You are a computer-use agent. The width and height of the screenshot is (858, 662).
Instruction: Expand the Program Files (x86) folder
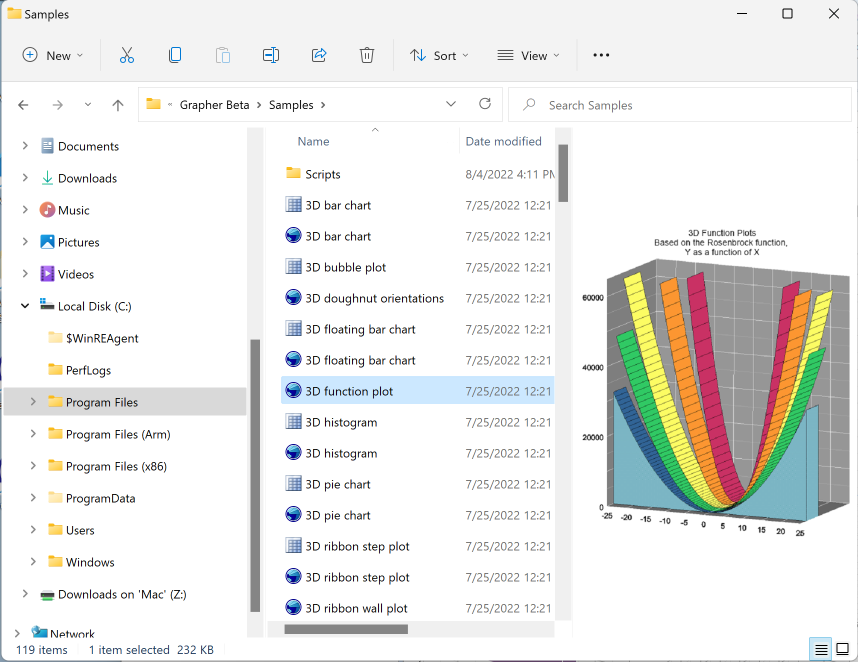pos(33,466)
